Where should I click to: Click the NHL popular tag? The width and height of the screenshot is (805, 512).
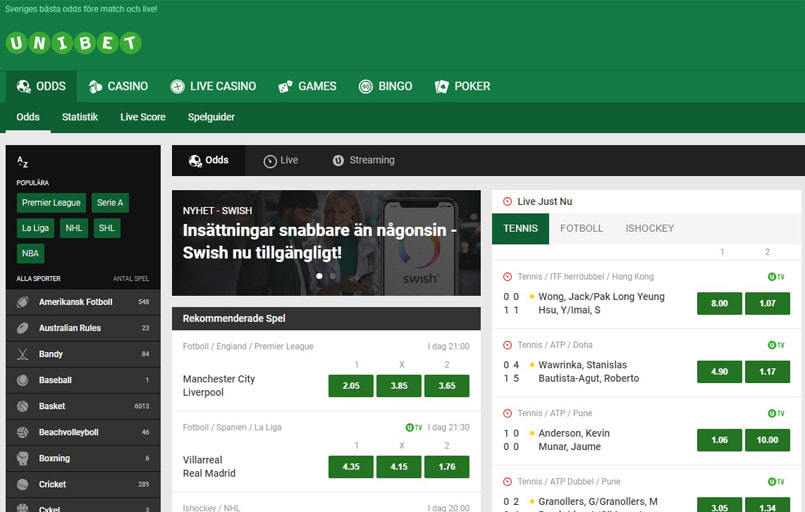point(74,228)
